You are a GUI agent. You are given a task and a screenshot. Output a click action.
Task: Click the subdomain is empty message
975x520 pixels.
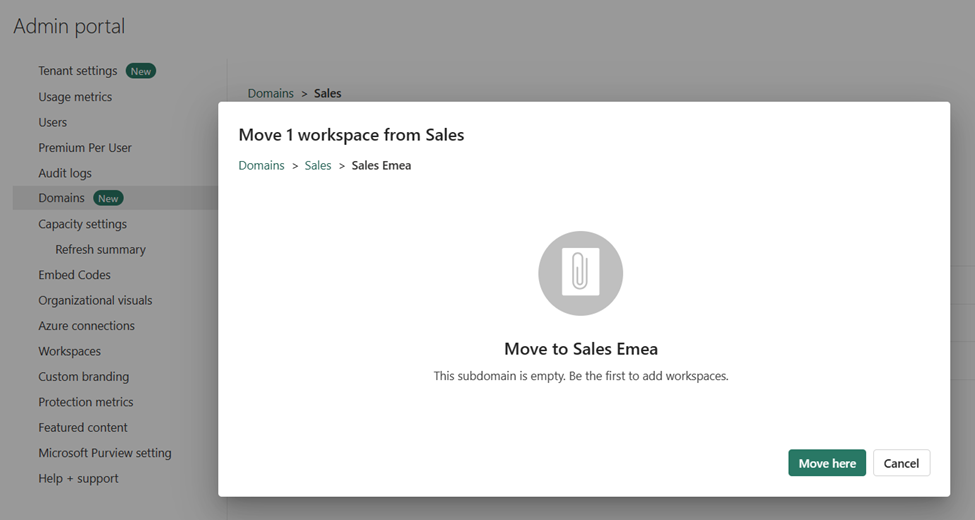(581, 376)
